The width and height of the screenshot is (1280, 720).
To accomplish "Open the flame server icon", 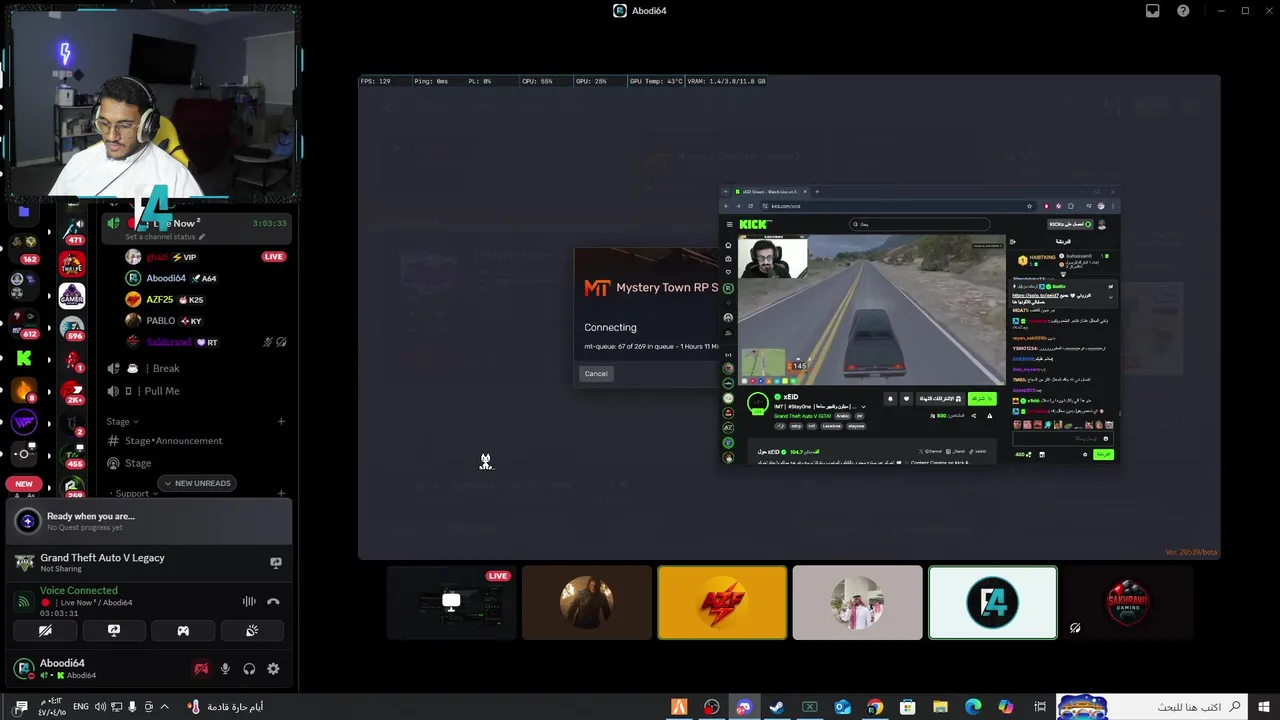I will pyautogui.click(x=24, y=390).
